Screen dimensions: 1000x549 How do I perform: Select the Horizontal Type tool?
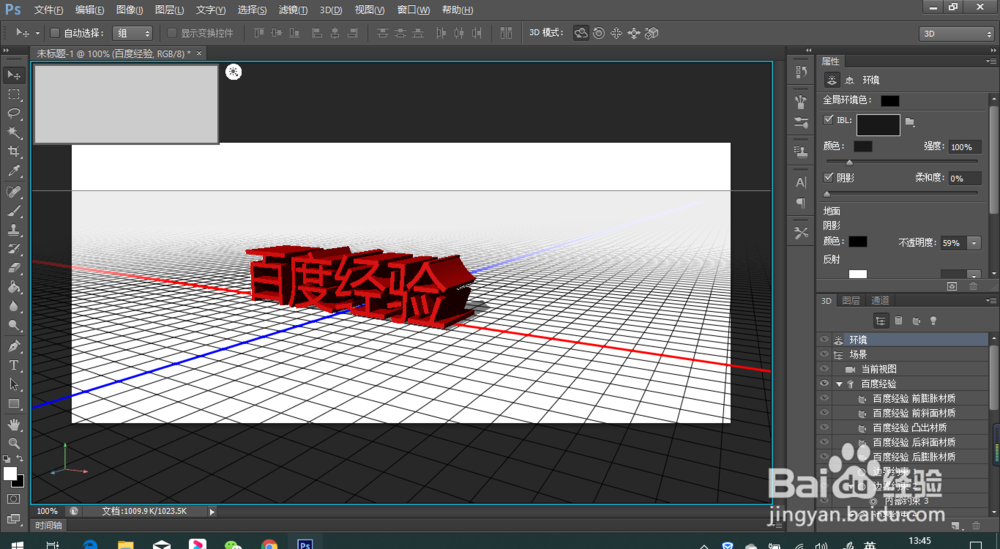tap(14, 365)
